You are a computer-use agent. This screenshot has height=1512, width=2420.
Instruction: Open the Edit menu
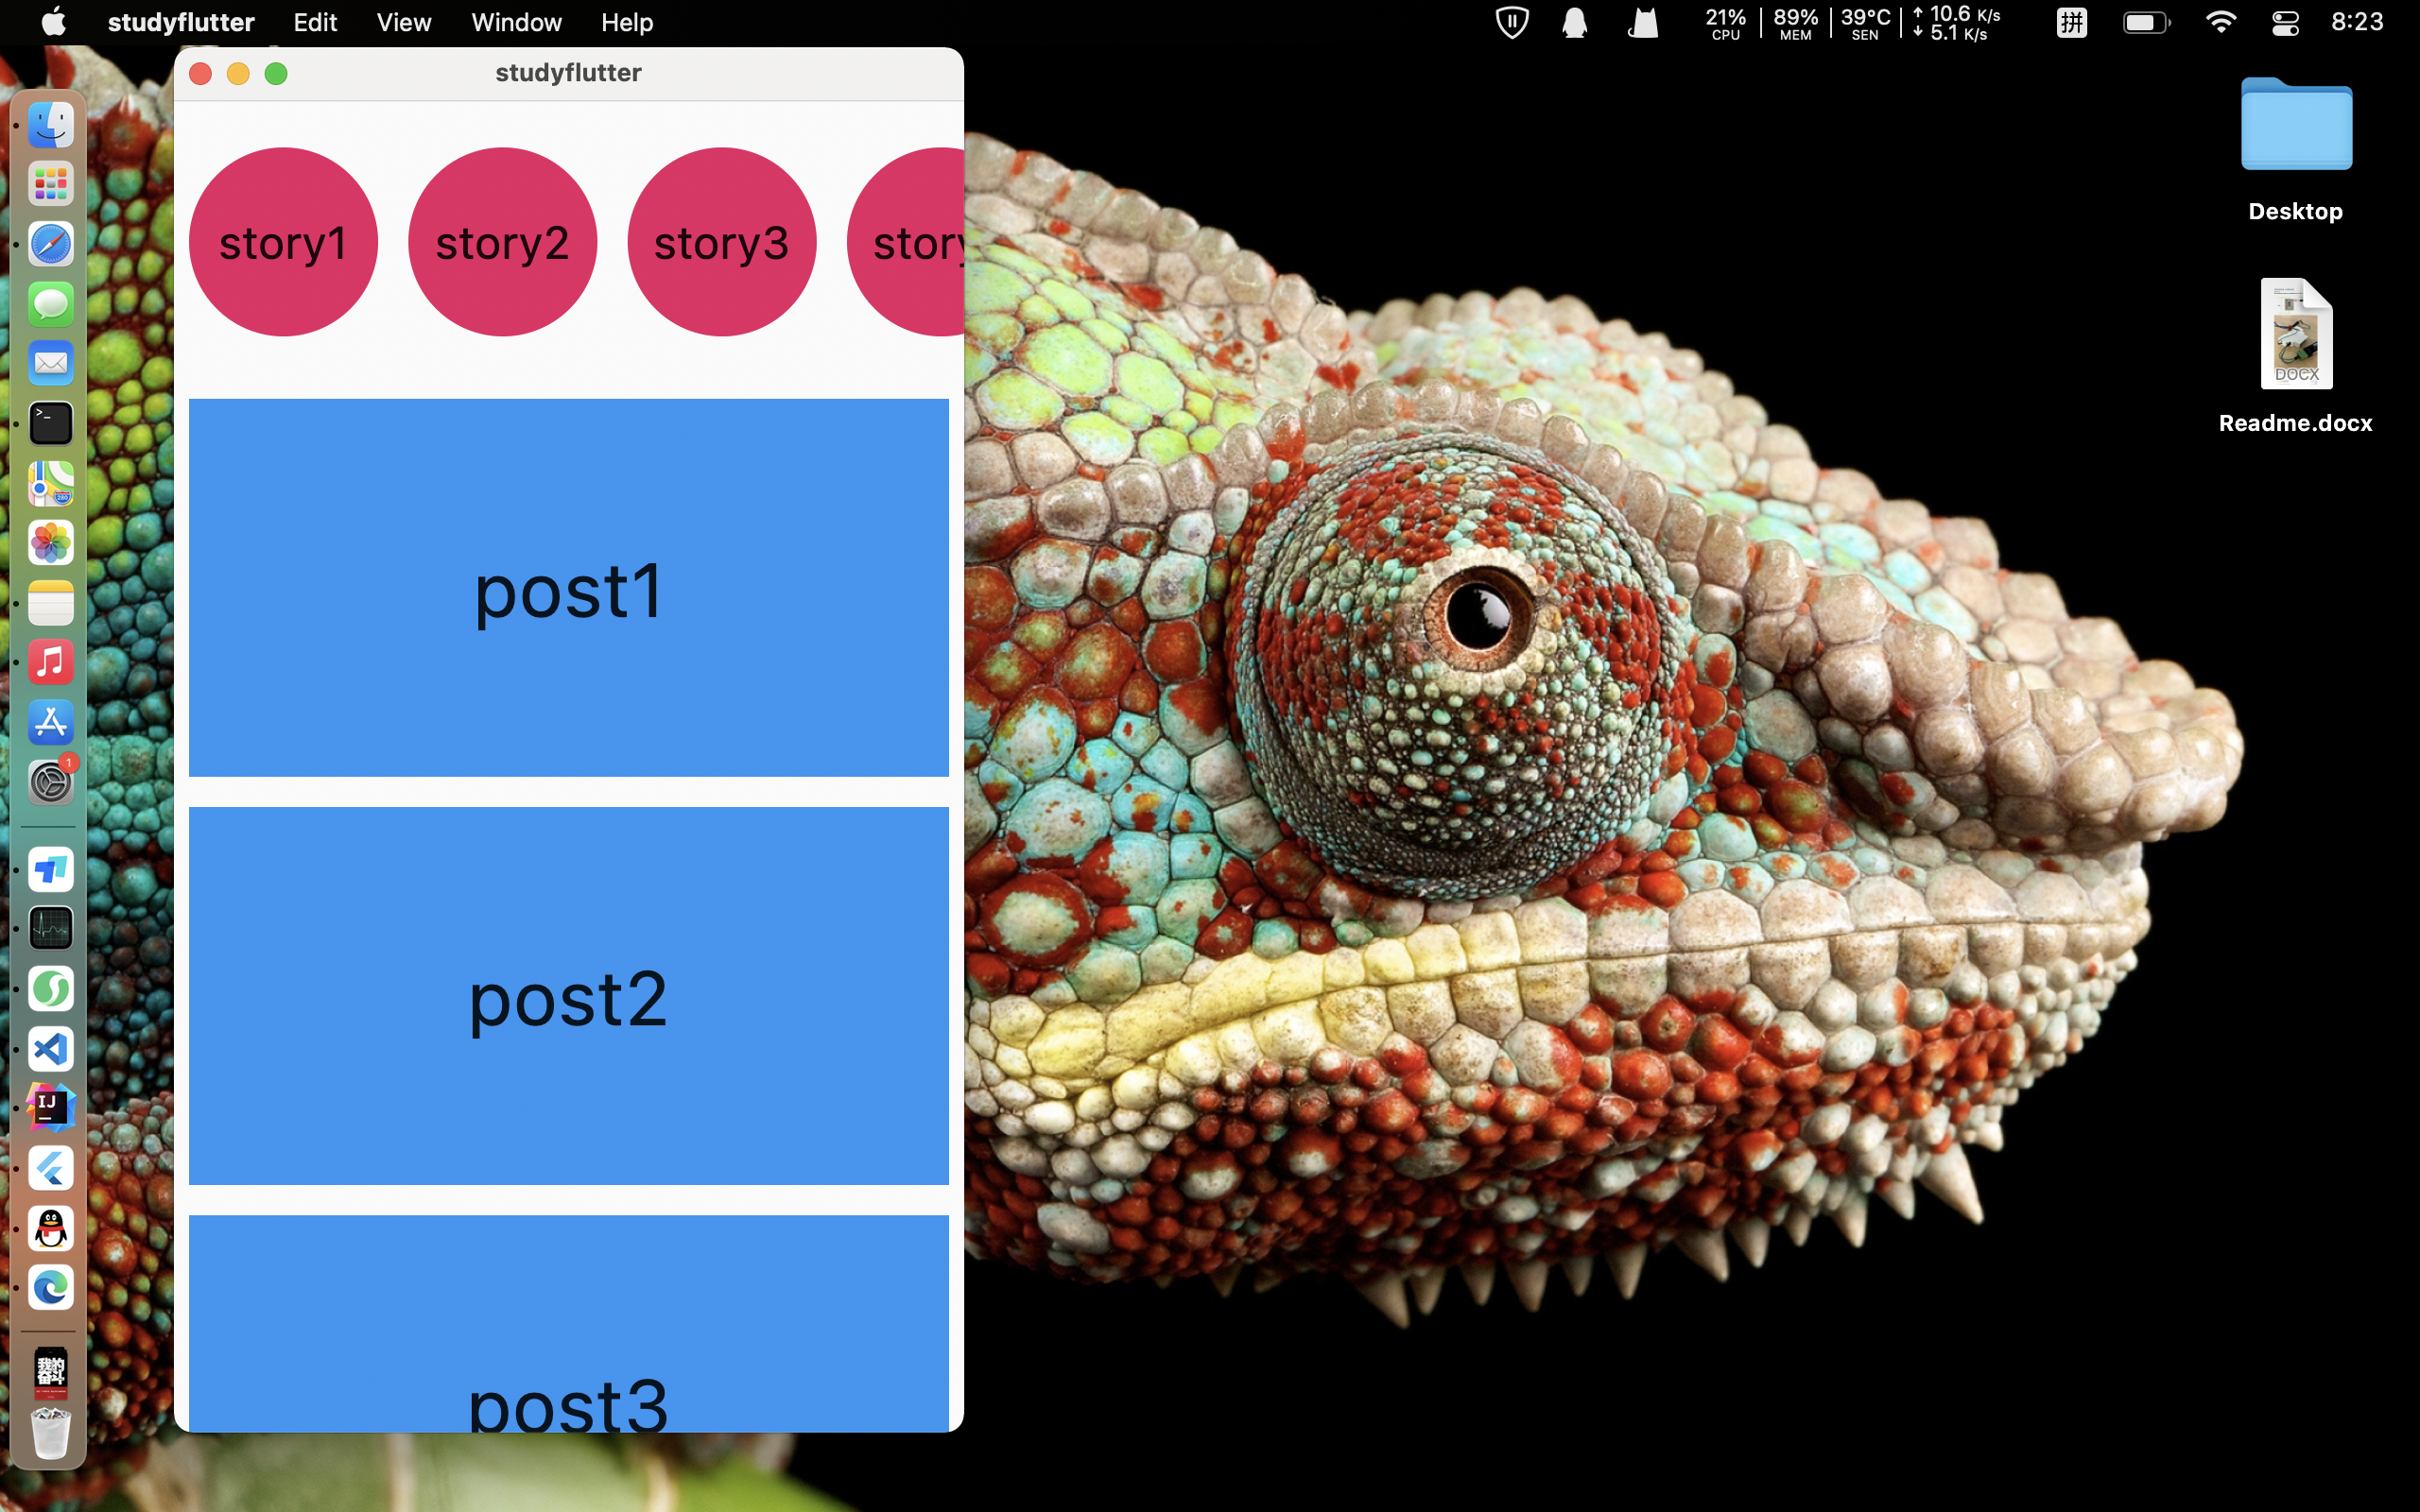pos(315,22)
